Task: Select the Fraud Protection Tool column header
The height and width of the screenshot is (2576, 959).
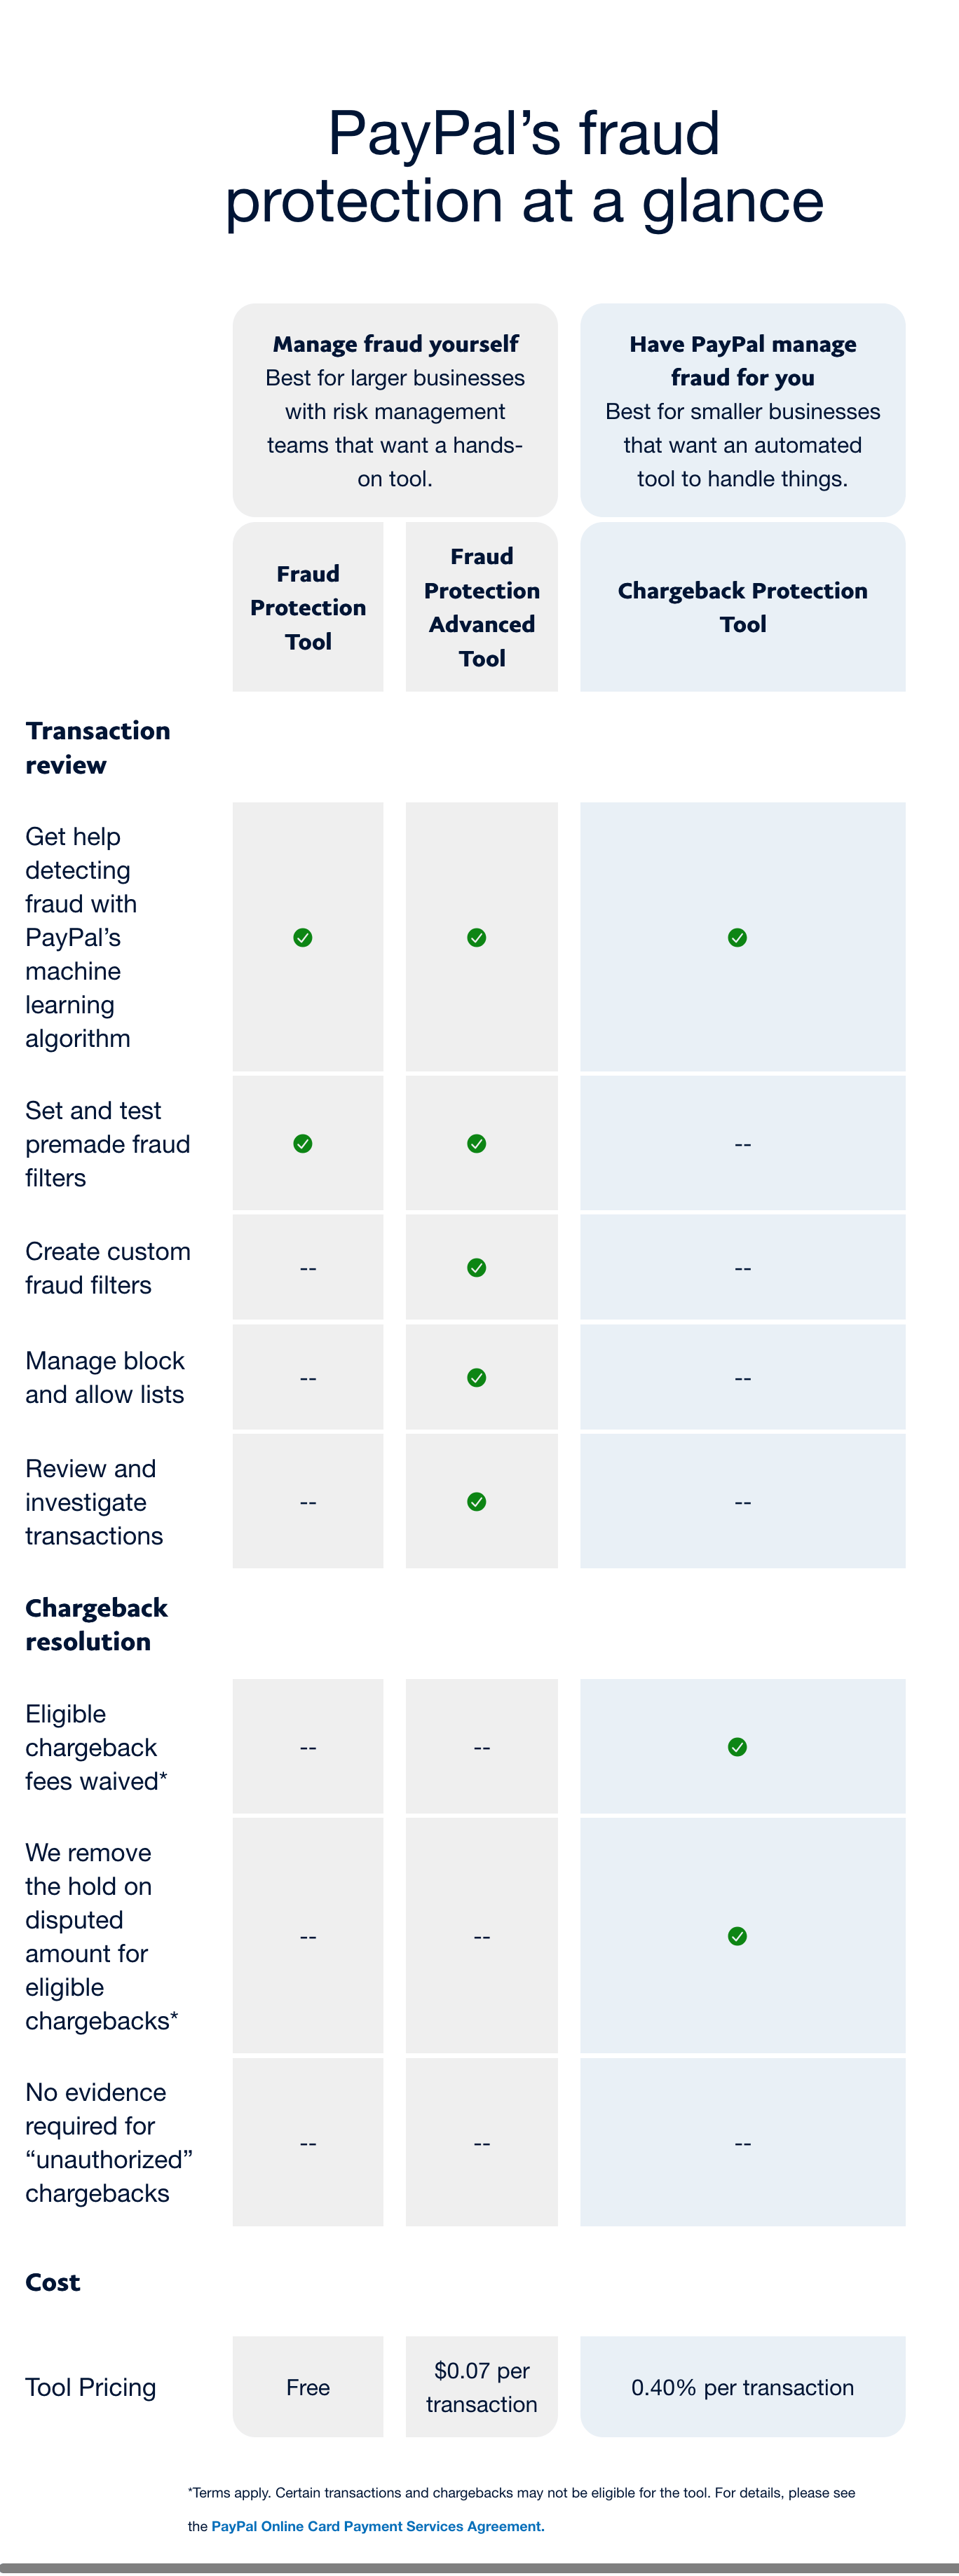Action: (x=308, y=607)
